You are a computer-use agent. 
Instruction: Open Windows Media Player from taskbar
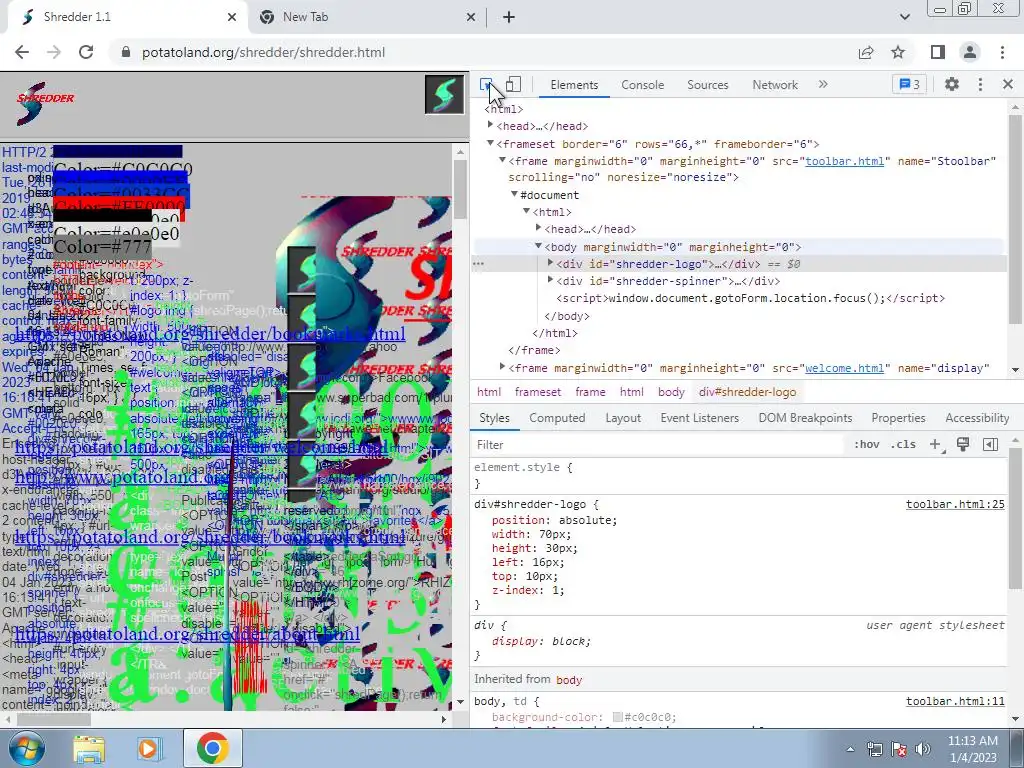[149, 749]
